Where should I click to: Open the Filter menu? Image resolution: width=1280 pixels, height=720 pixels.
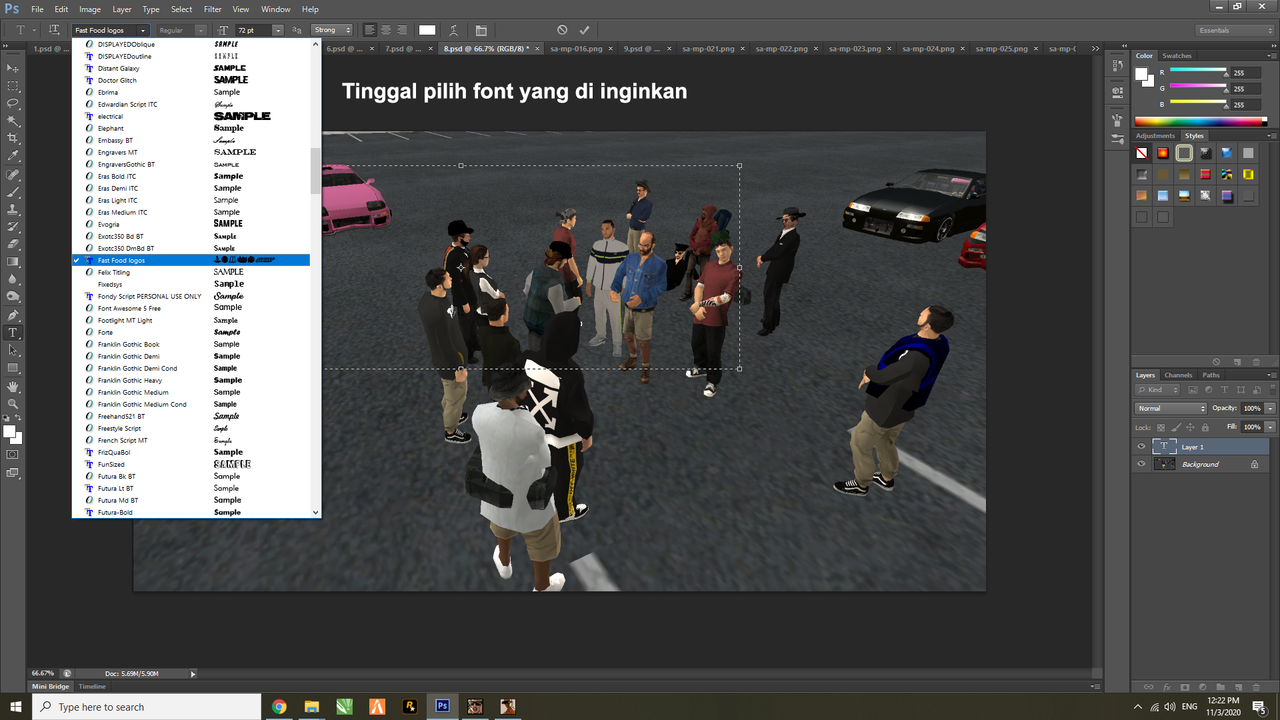click(x=212, y=9)
